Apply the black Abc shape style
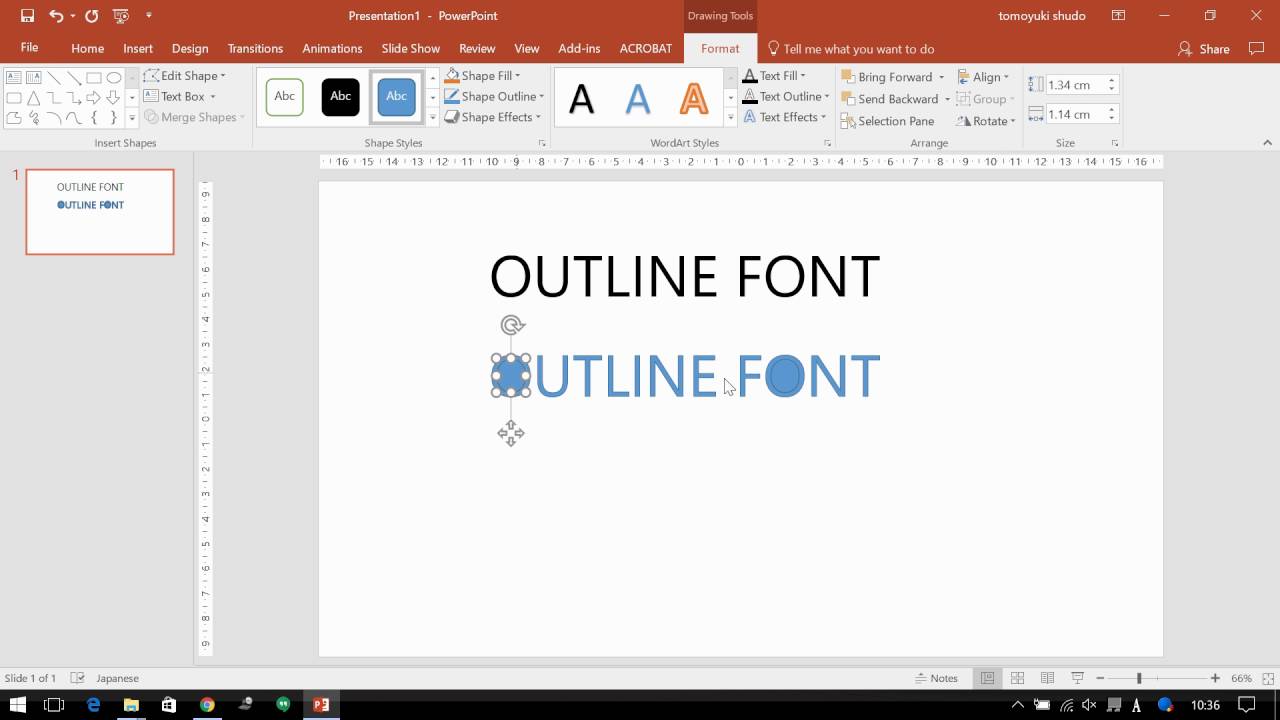This screenshot has height=720, width=1280. coord(340,96)
